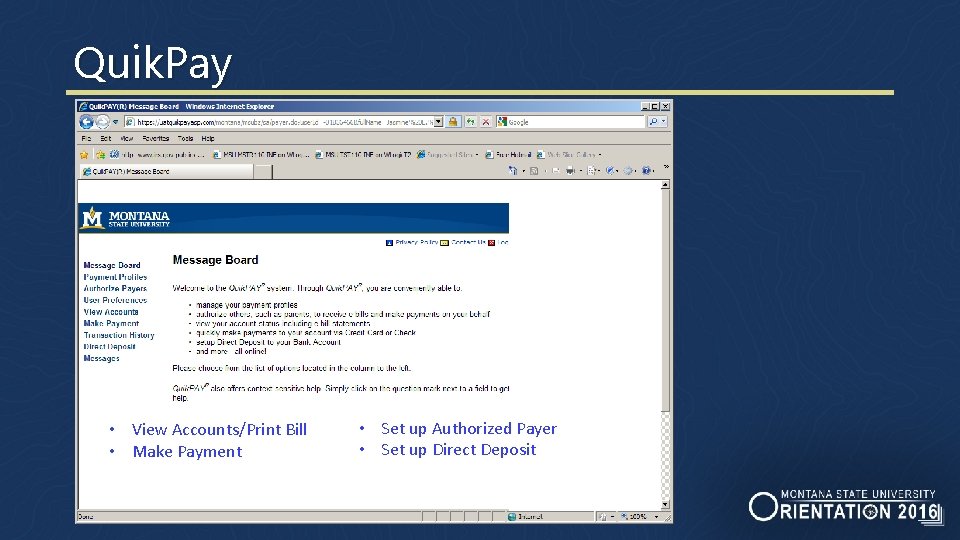Image resolution: width=960 pixels, height=540 pixels.
Task: Click the Add to Favorites Bar icon
Action: [100, 155]
